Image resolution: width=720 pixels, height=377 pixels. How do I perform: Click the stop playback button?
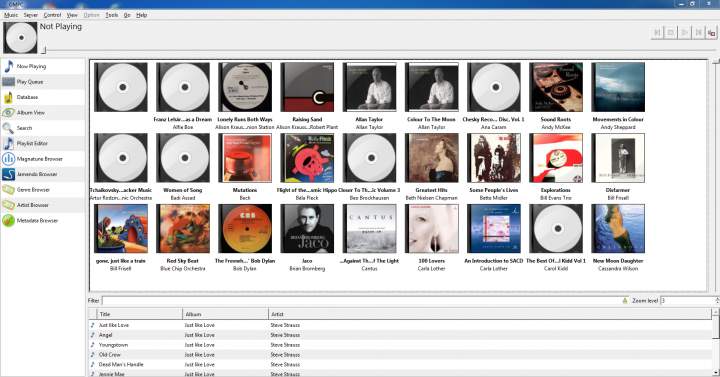[x=671, y=33]
